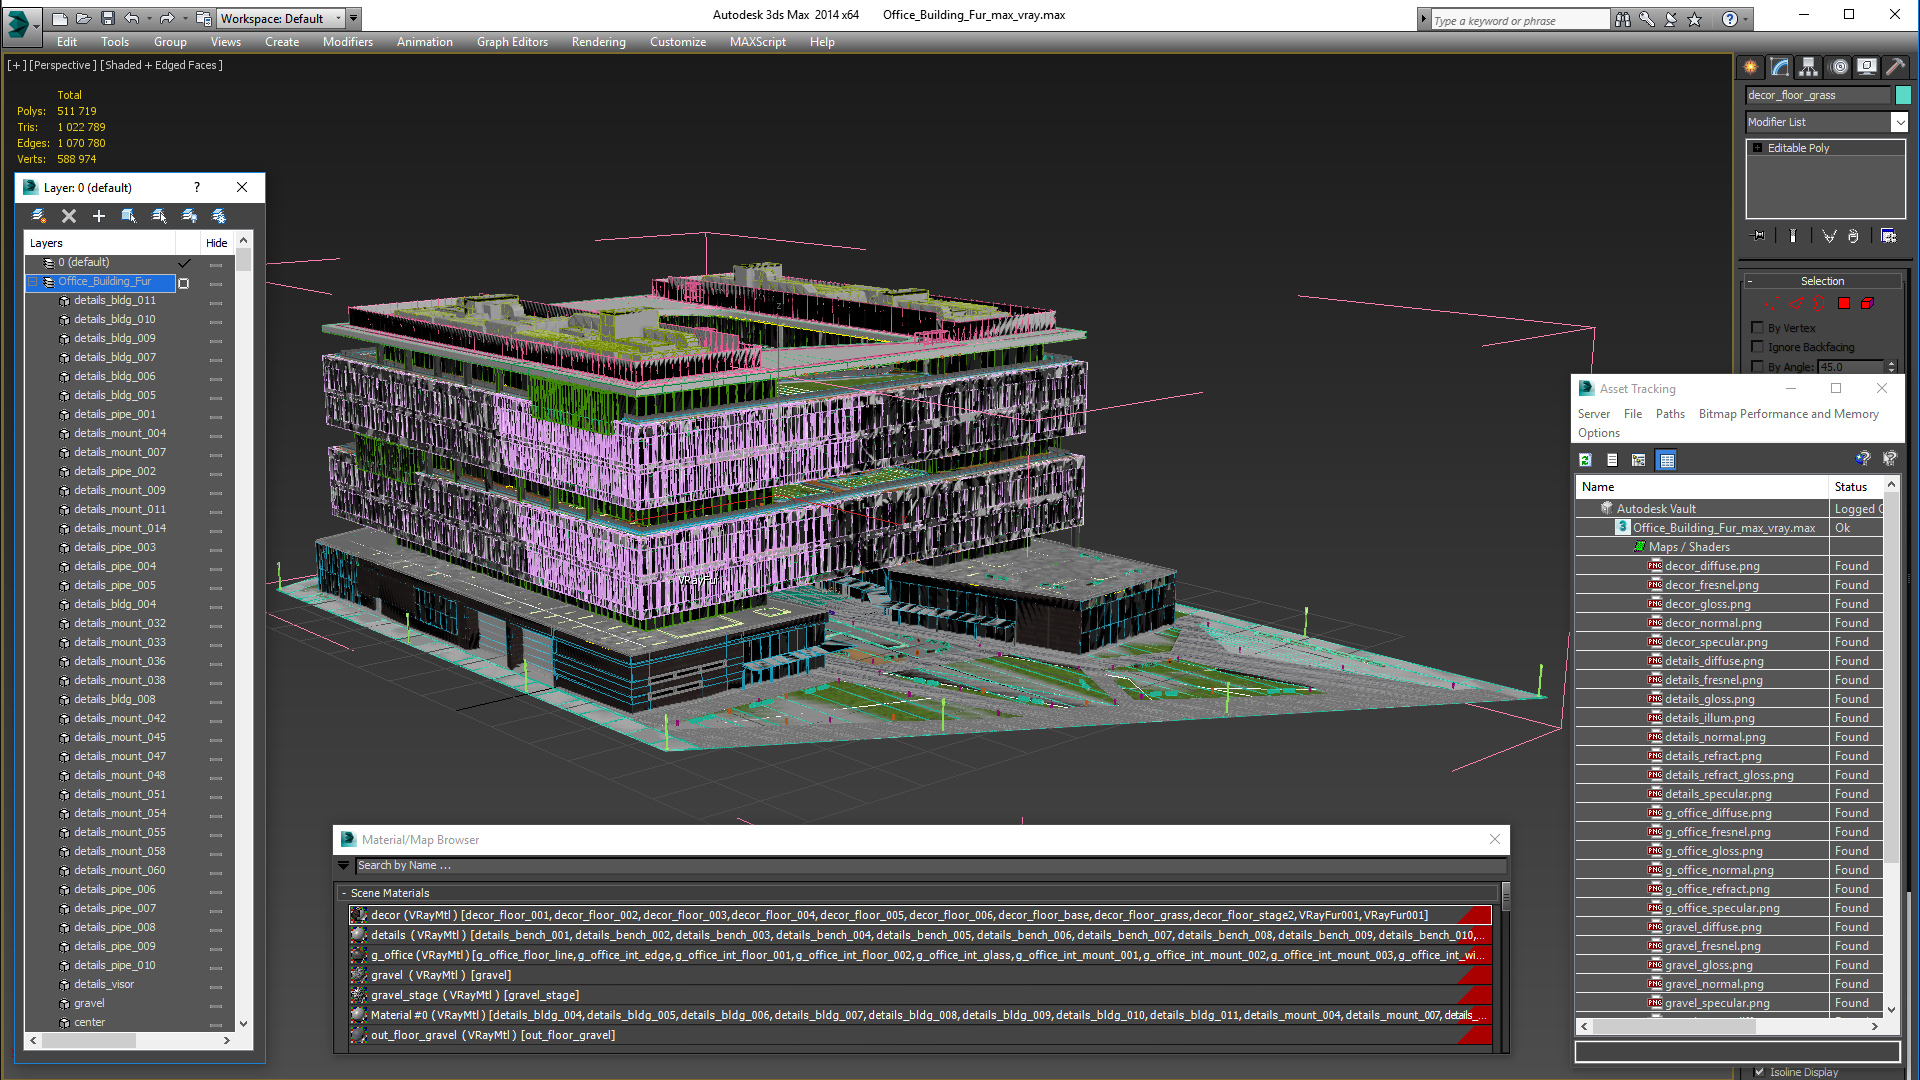The image size is (1920, 1080).
Task: Open the quick access toolbar customize arrow
Action: coord(354,18)
